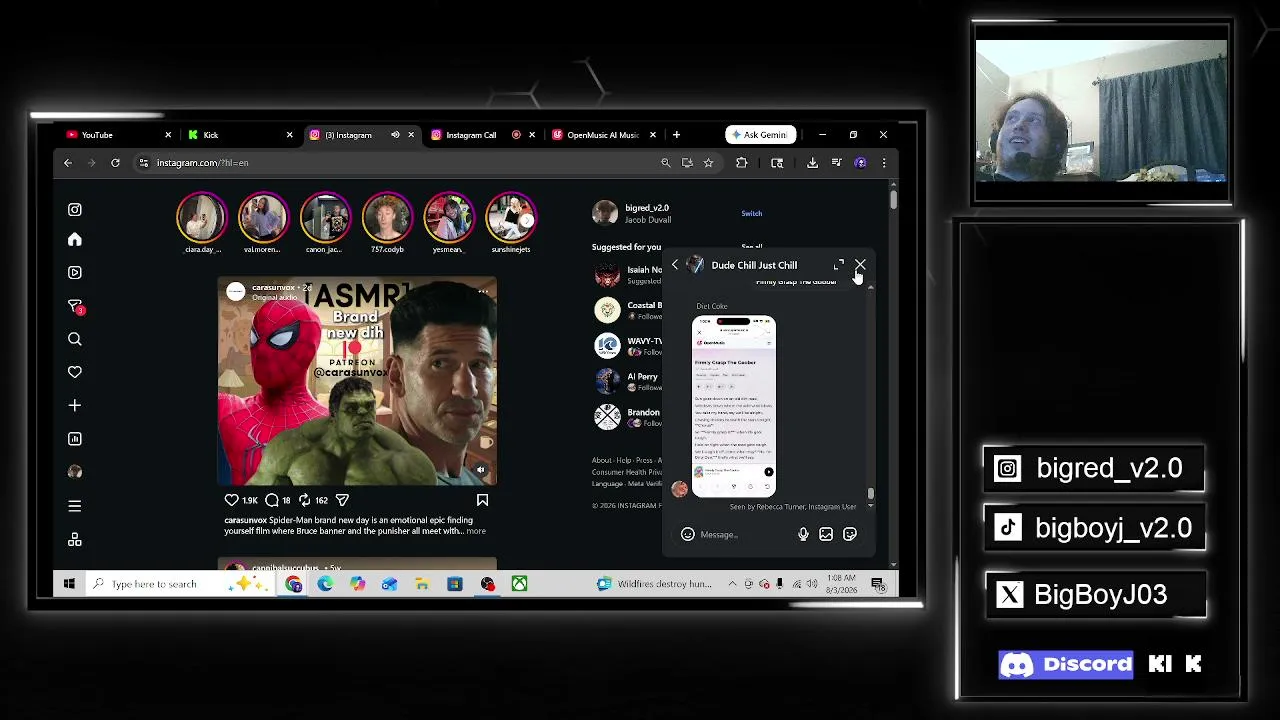Open more options on carasunvox post
This screenshot has height=720, width=1280.
482,291
